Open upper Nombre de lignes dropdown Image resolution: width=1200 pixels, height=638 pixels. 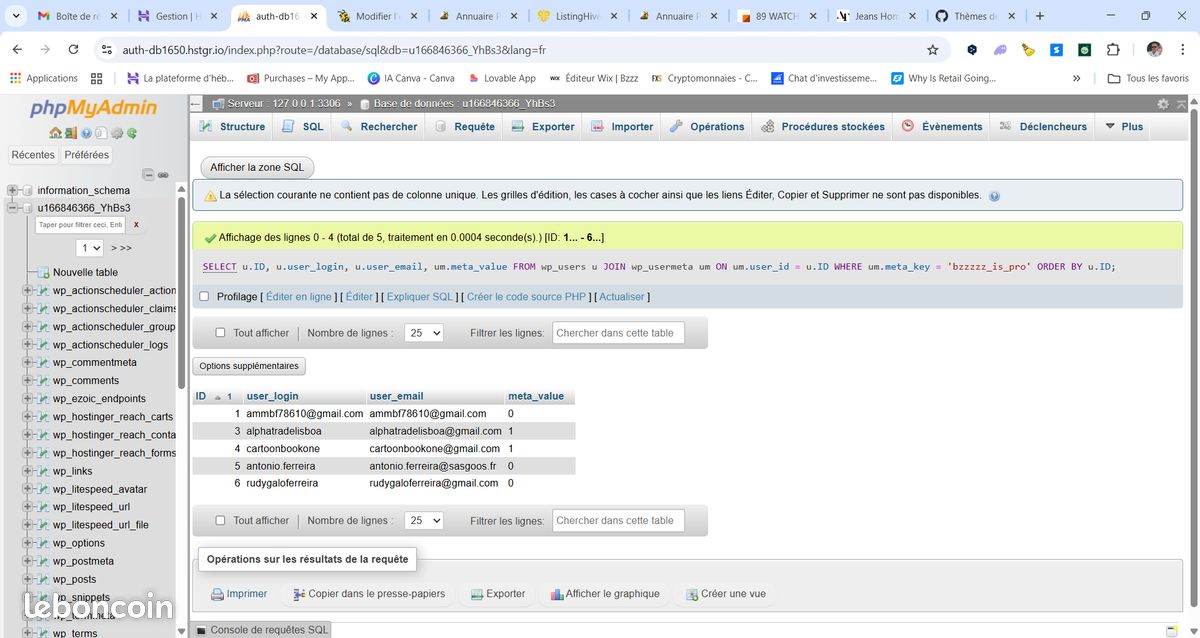(x=424, y=333)
